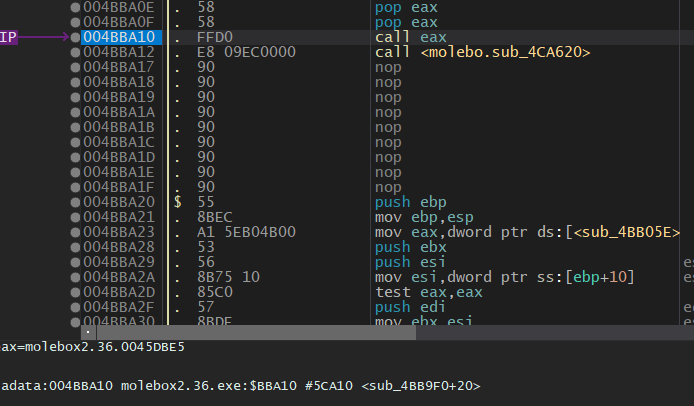The image size is (694, 406).
Task: Click the breakpoint bullet at 004BBA23
Action: tap(75, 232)
